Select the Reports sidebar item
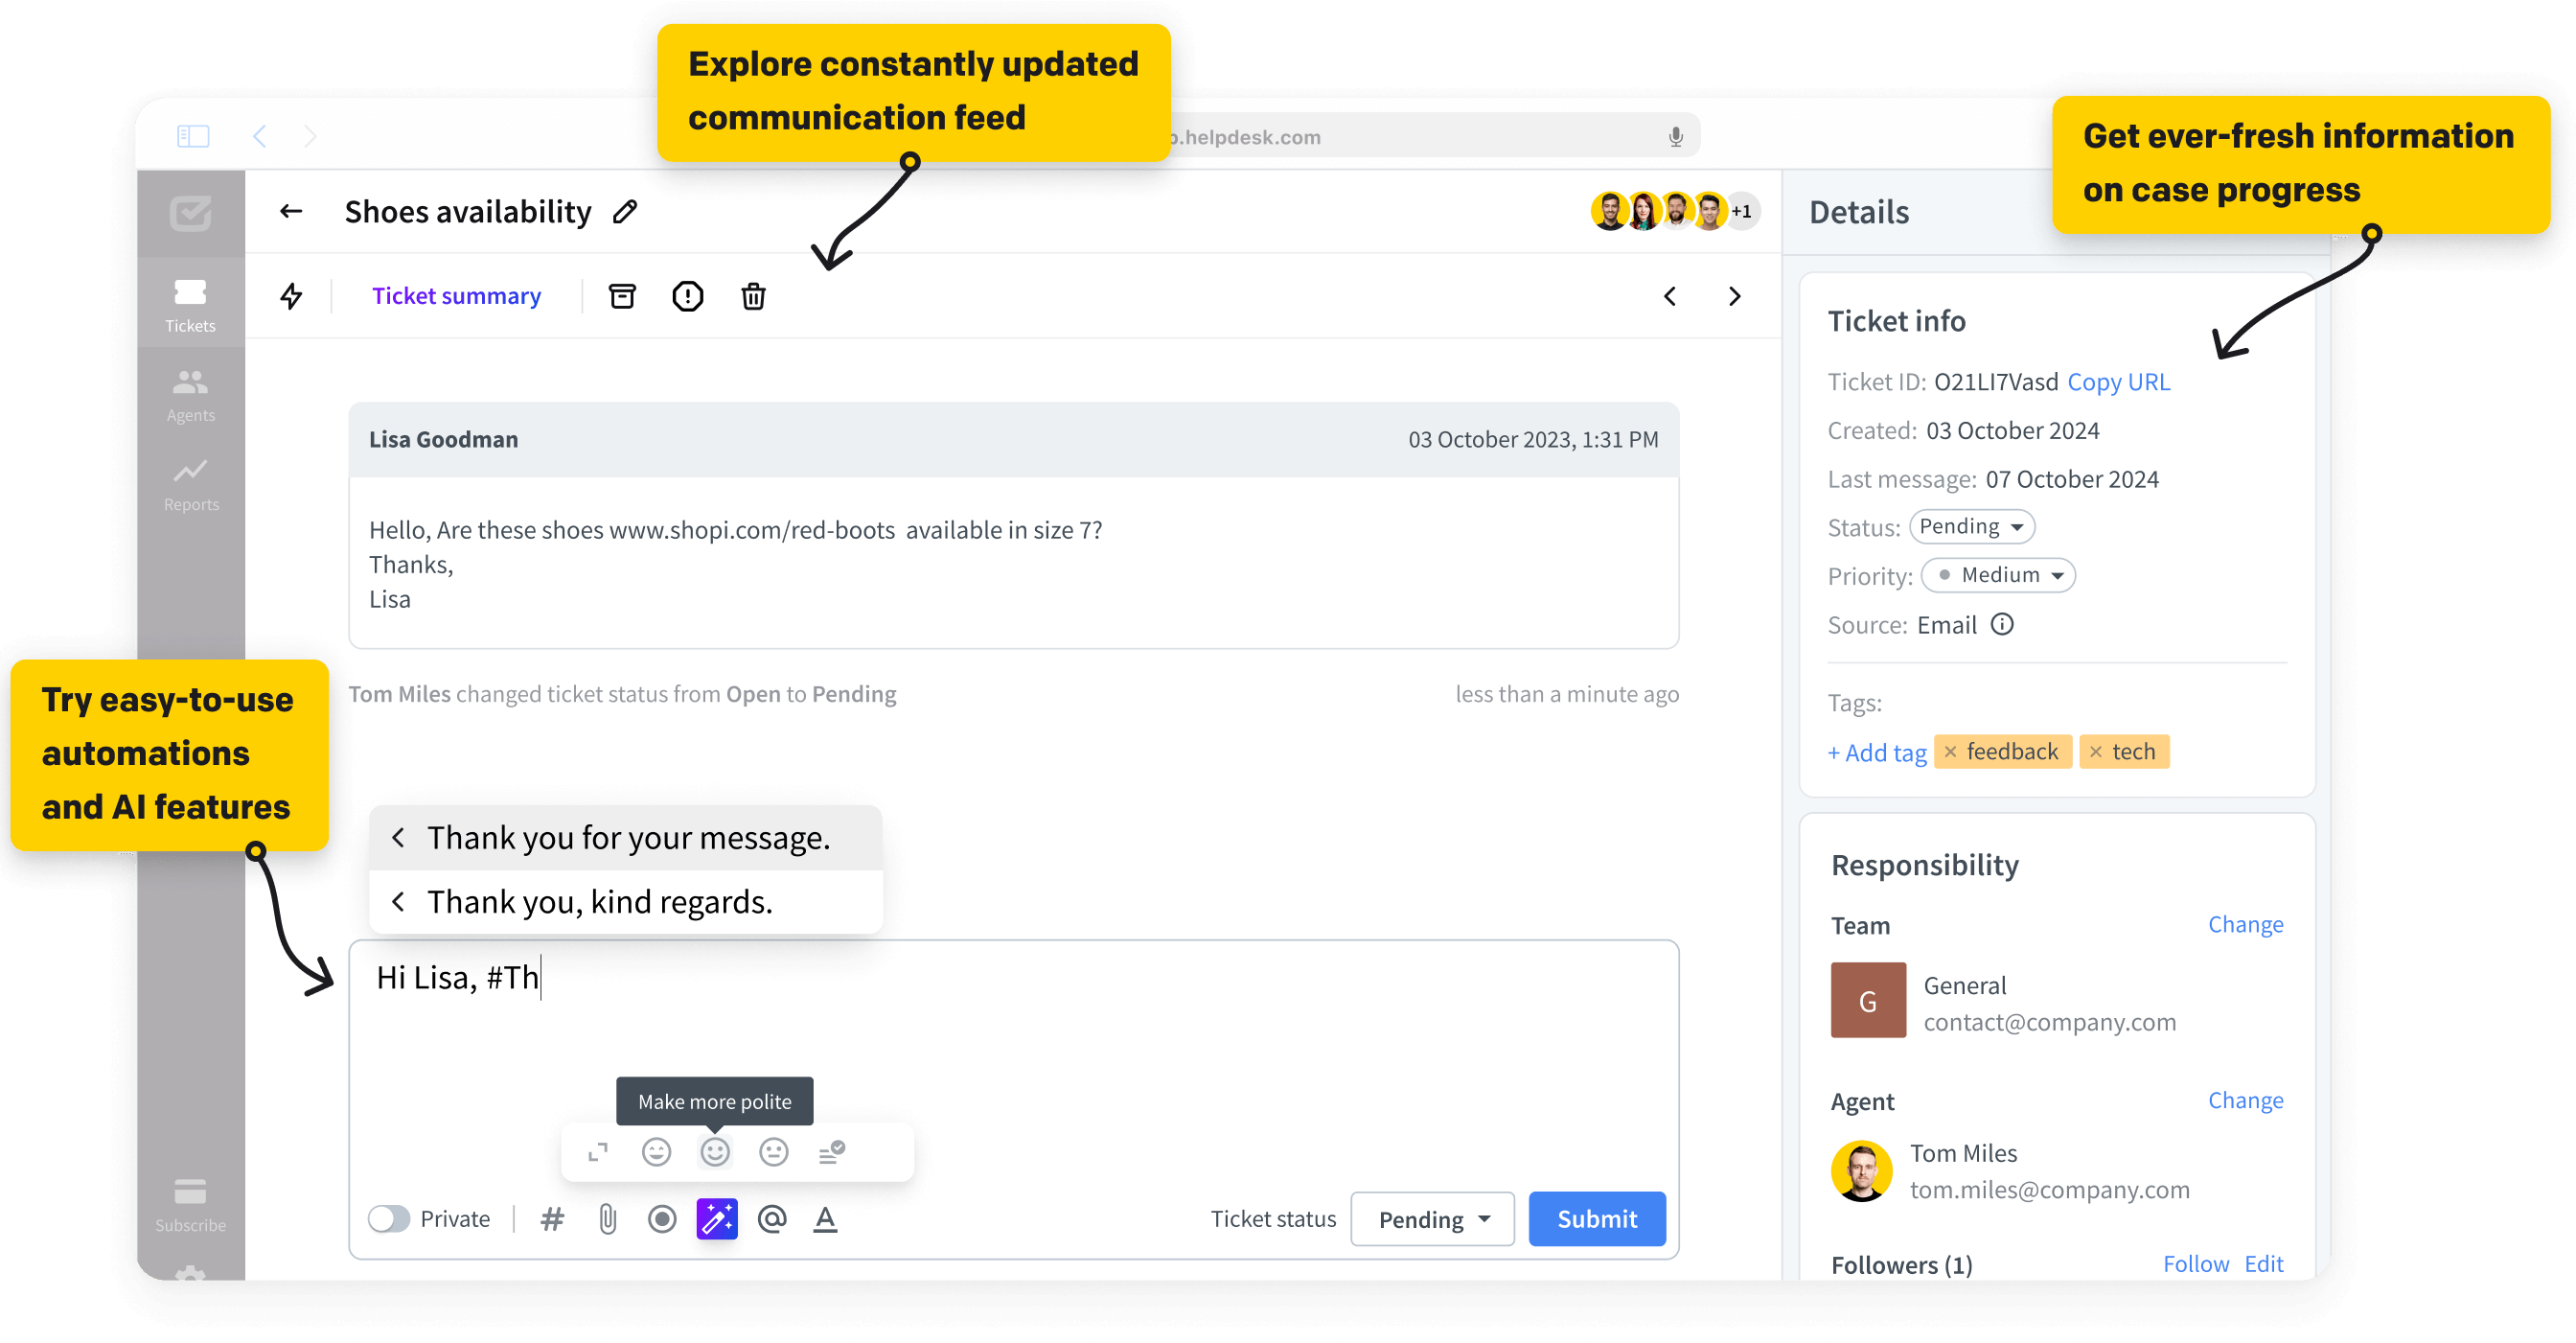 [x=191, y=486]
